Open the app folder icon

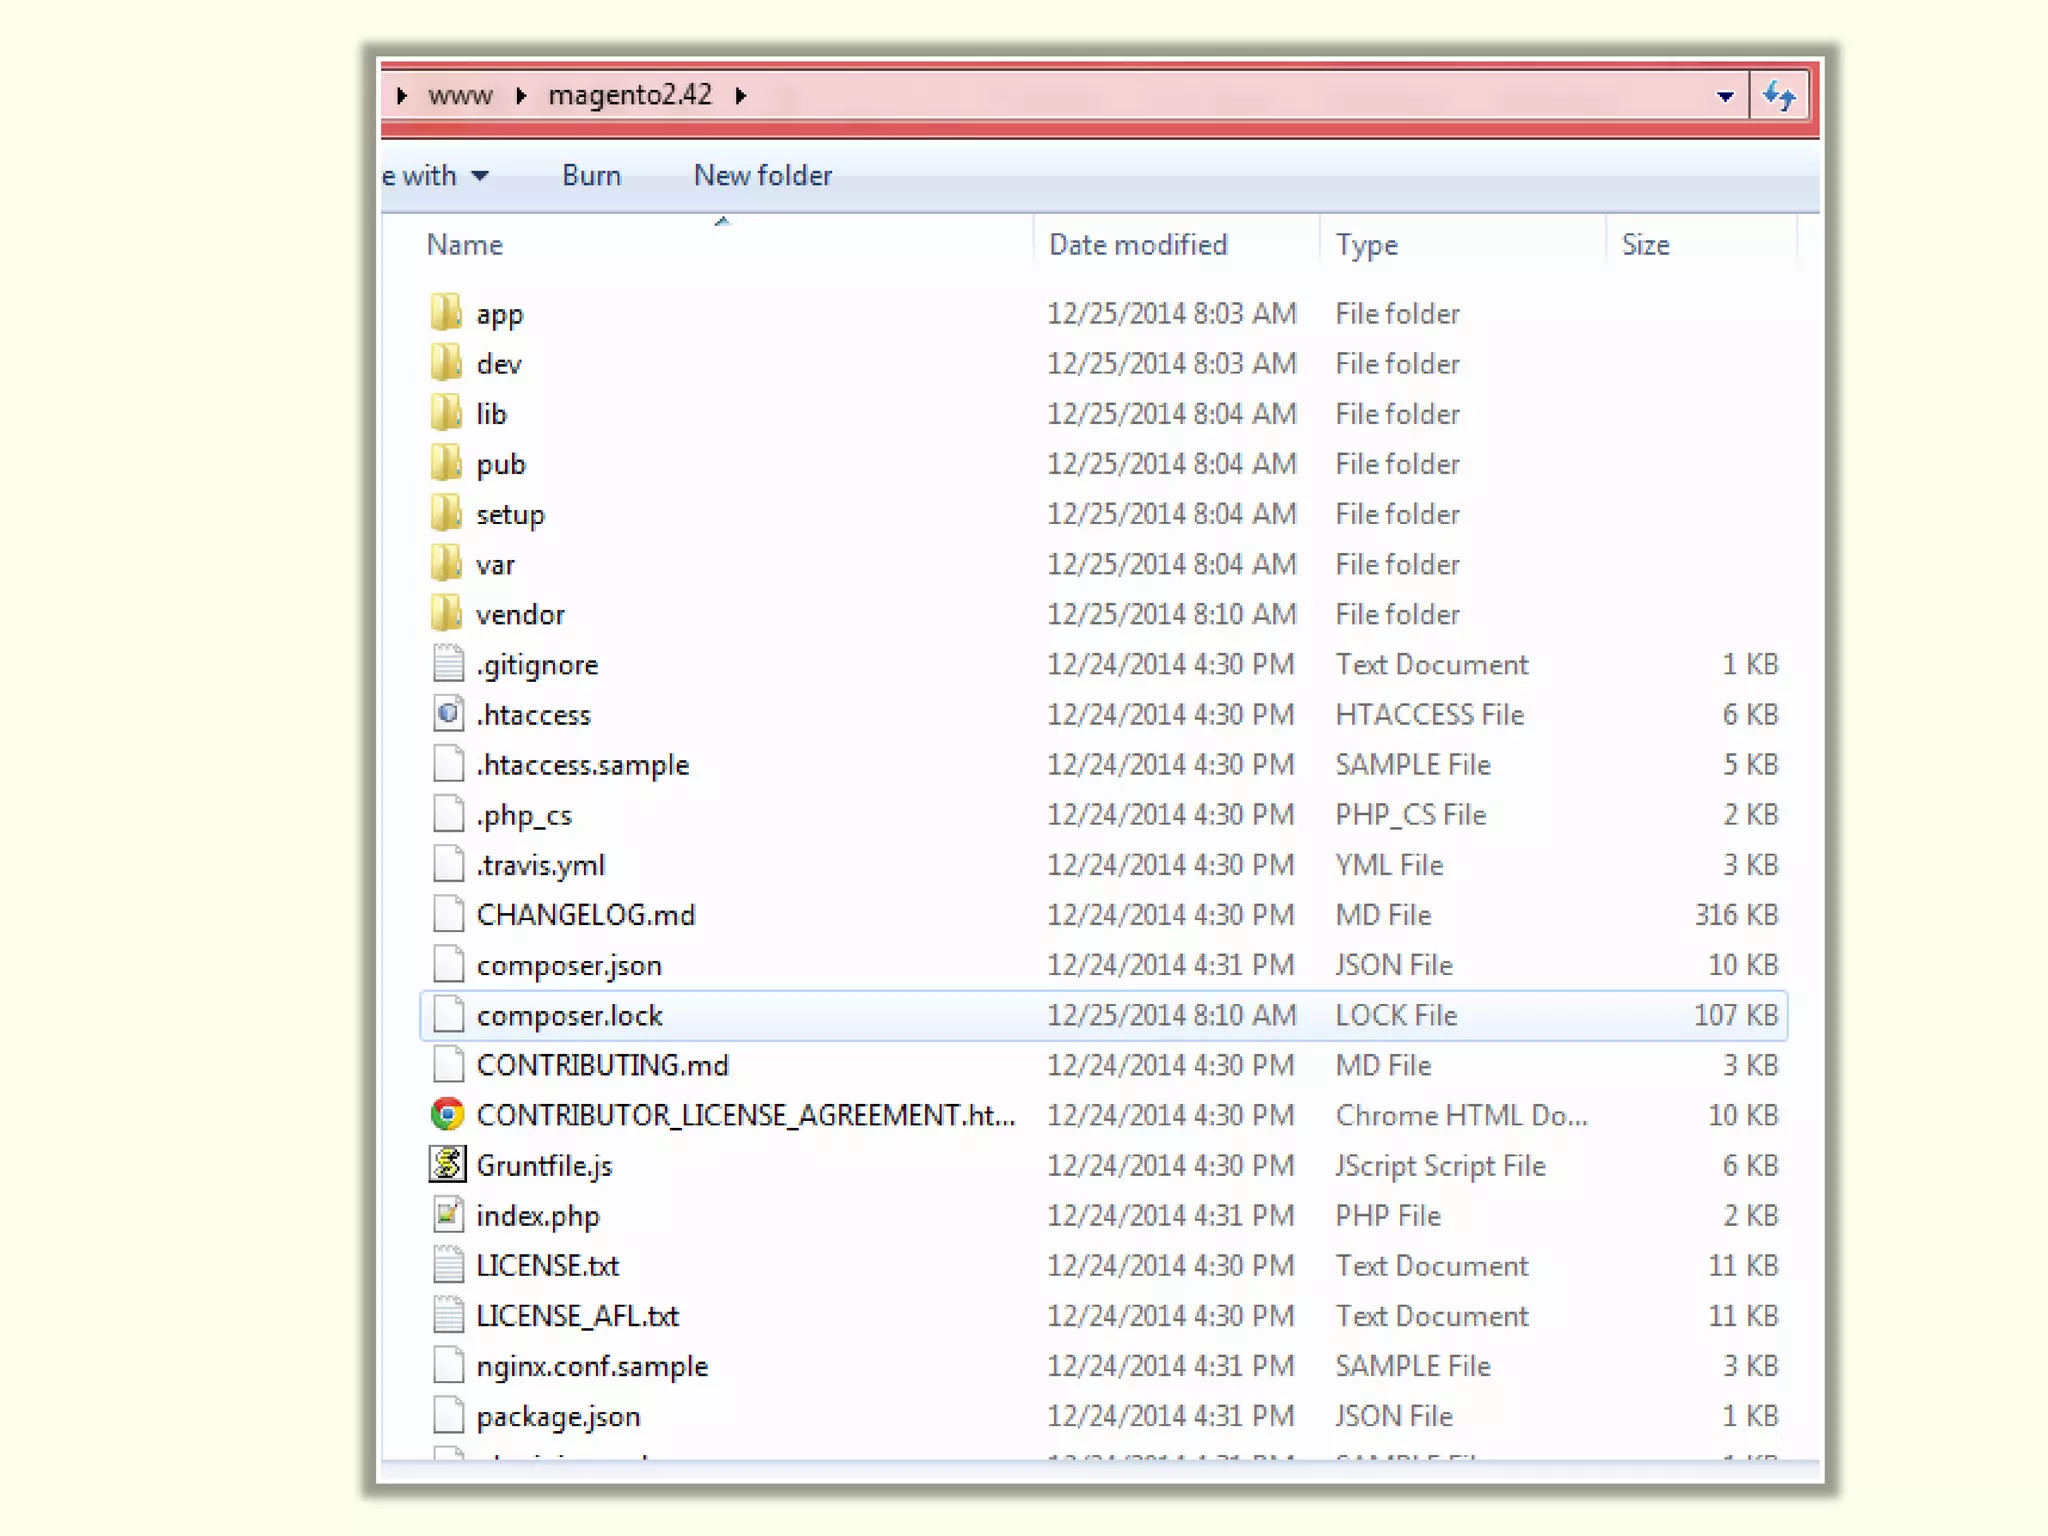[x=446, y=313]
